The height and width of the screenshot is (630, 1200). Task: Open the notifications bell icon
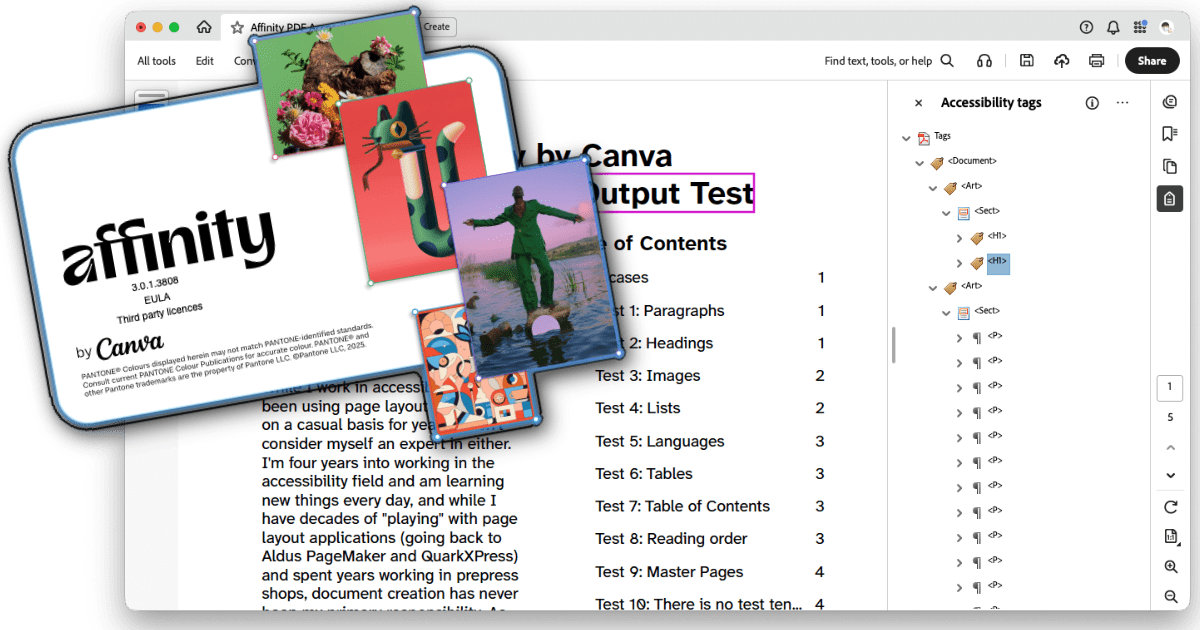1113,27
